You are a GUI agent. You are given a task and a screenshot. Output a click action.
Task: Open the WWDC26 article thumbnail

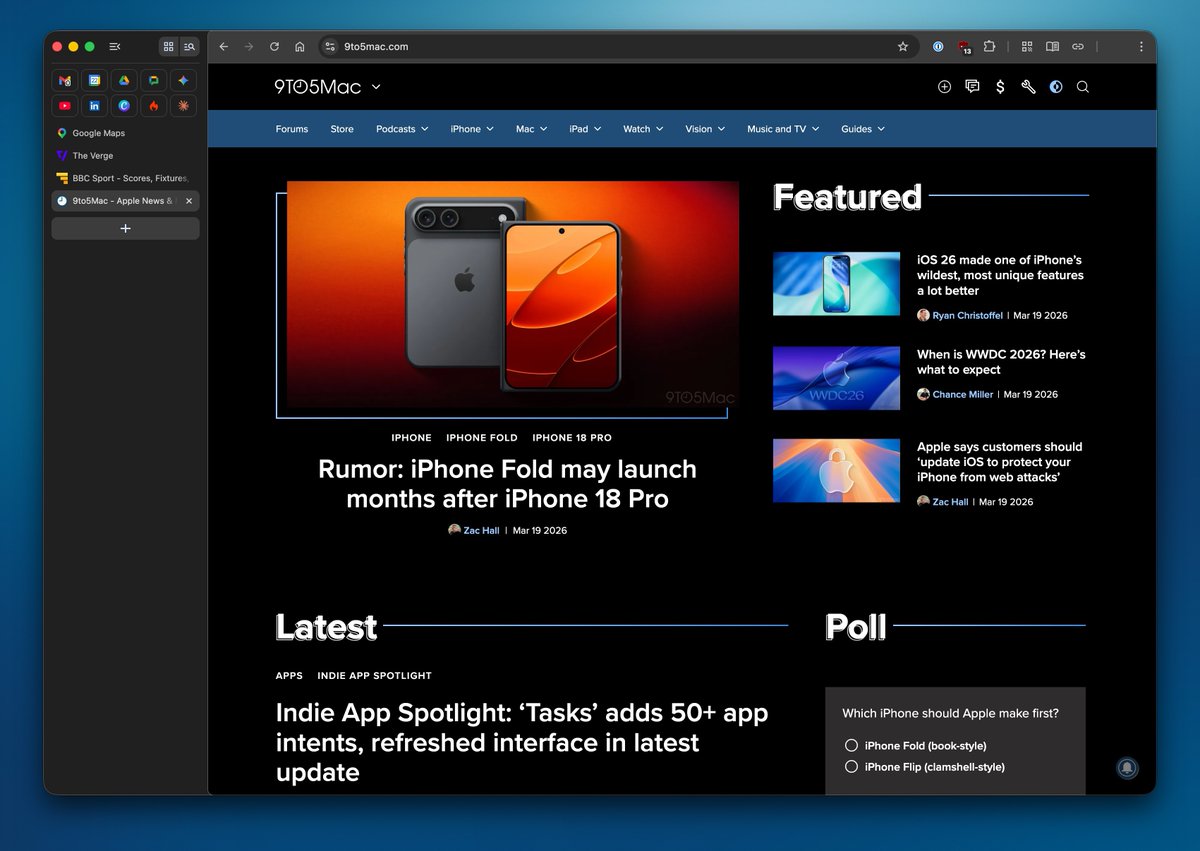pyautogui.click(x=836, y=378)
